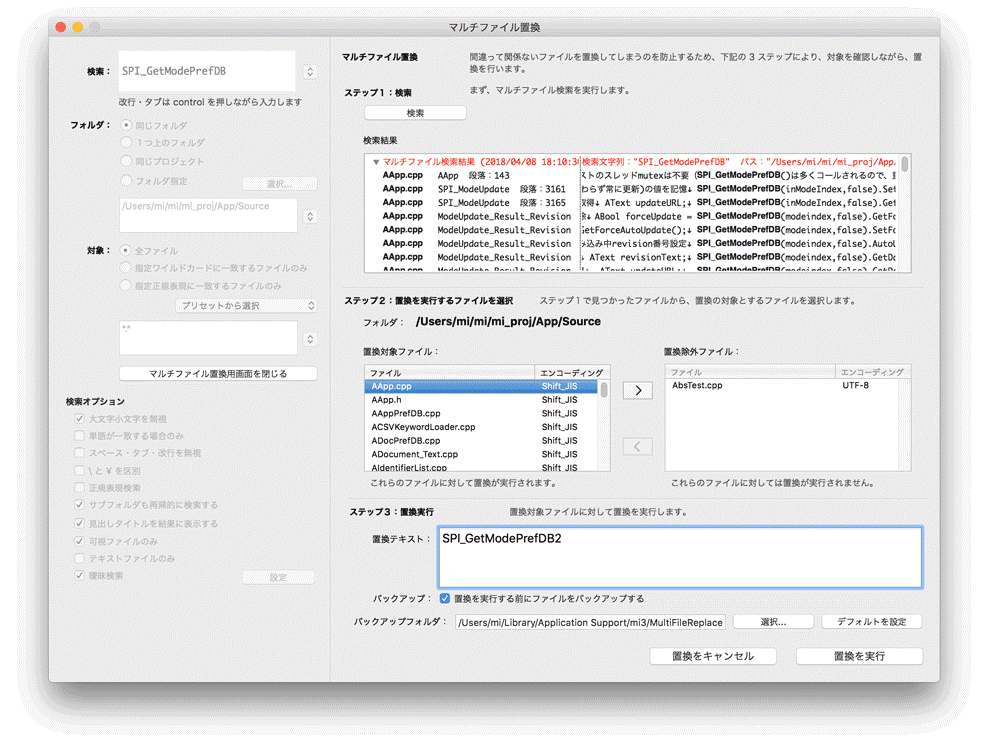Click 選択... next to the backup folder
The width and height of the screenshot is (1000, 751).
click(773, 622)
